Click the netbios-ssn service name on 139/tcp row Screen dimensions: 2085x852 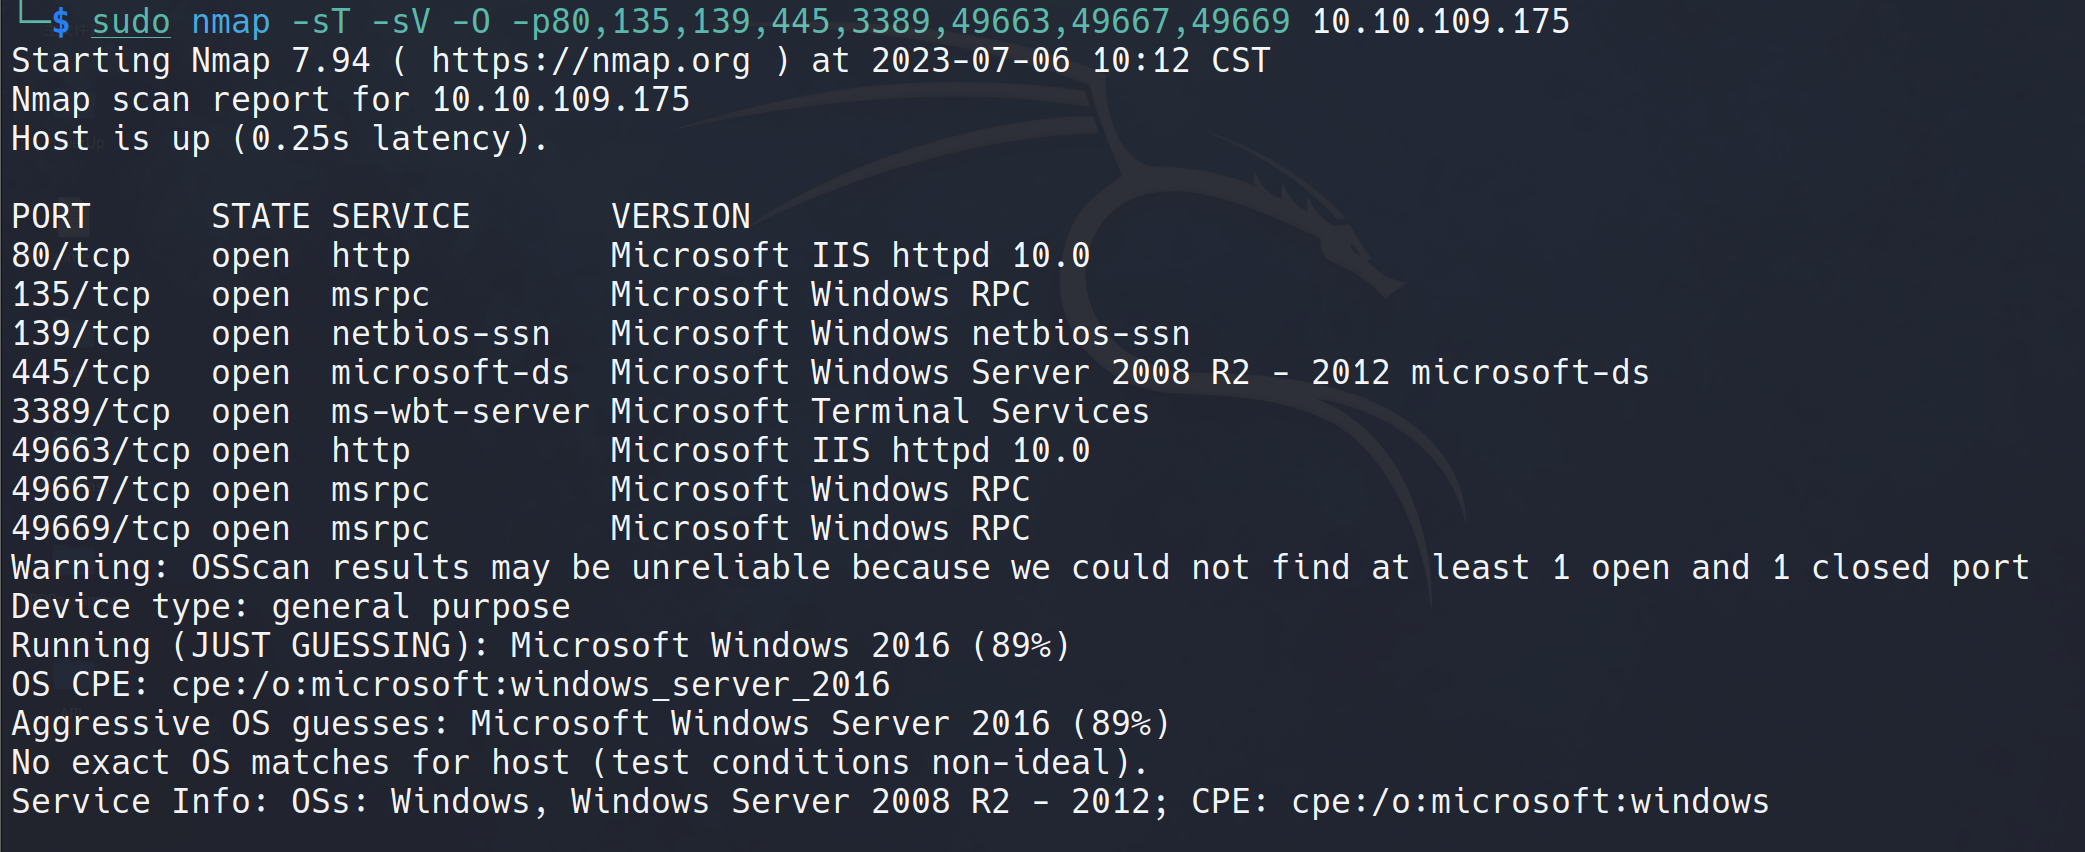coord(440,334)
